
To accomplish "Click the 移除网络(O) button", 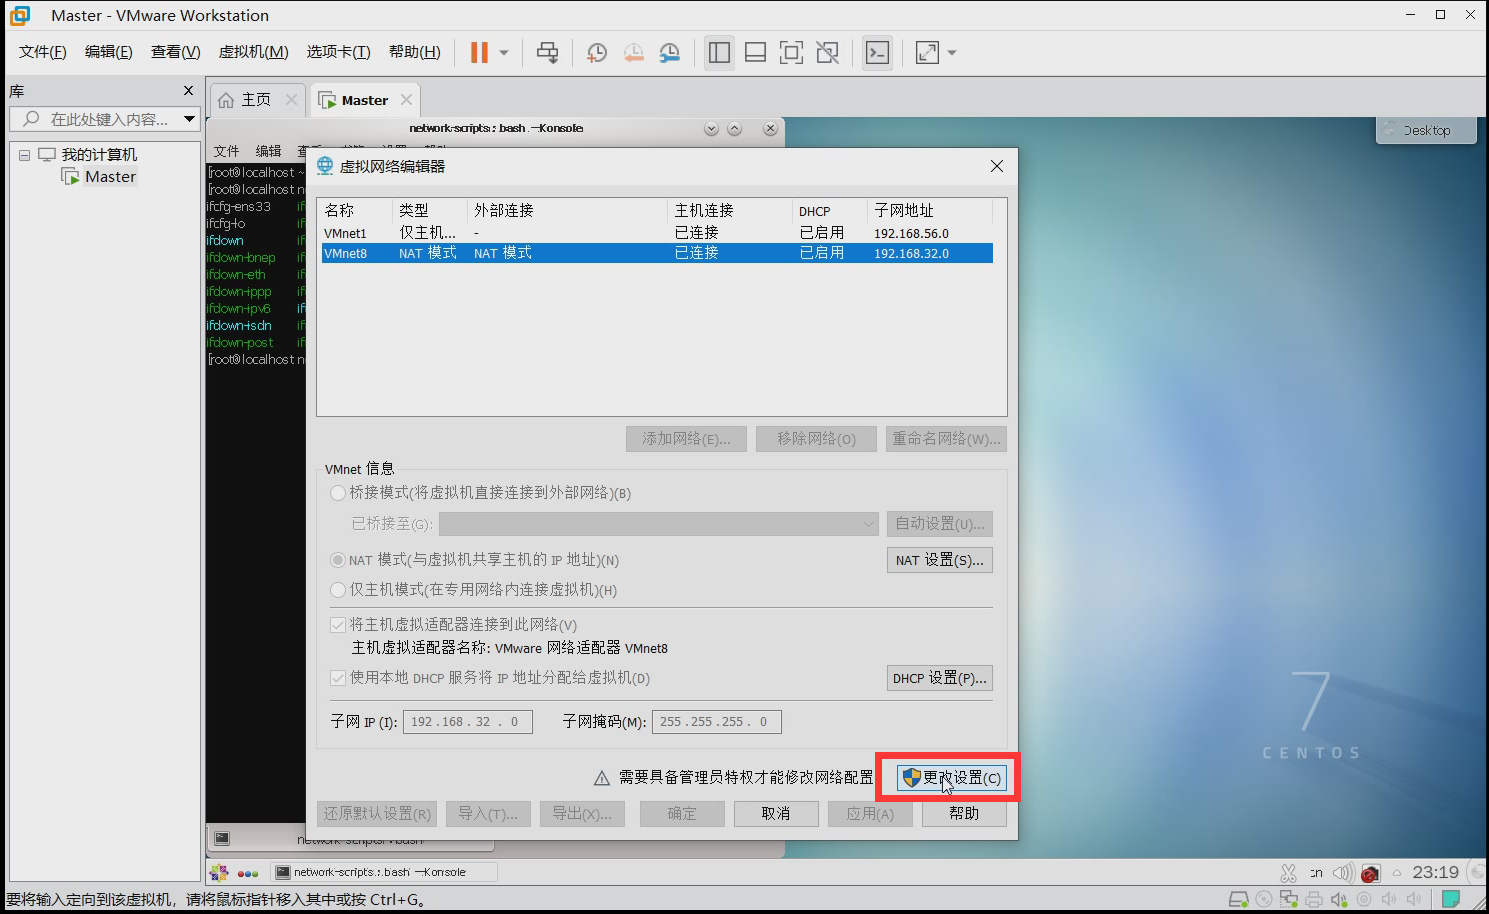I will click(x=816, y=439).
